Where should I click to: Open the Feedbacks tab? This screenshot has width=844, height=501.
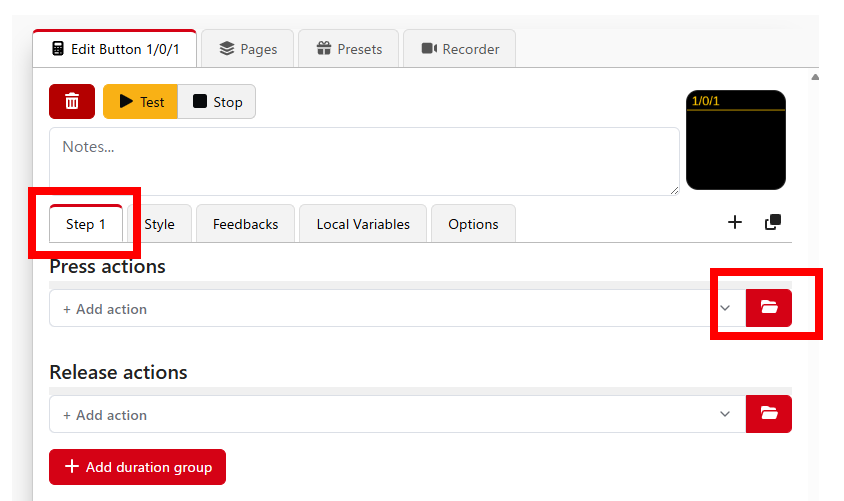click(x=245, y=224)
